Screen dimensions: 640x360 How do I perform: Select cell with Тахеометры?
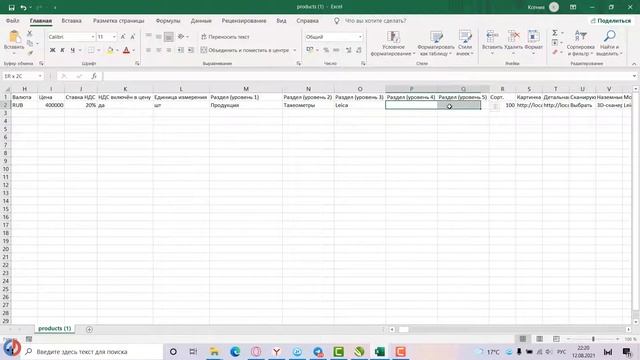pyautogui.click(x=308, y=105)
